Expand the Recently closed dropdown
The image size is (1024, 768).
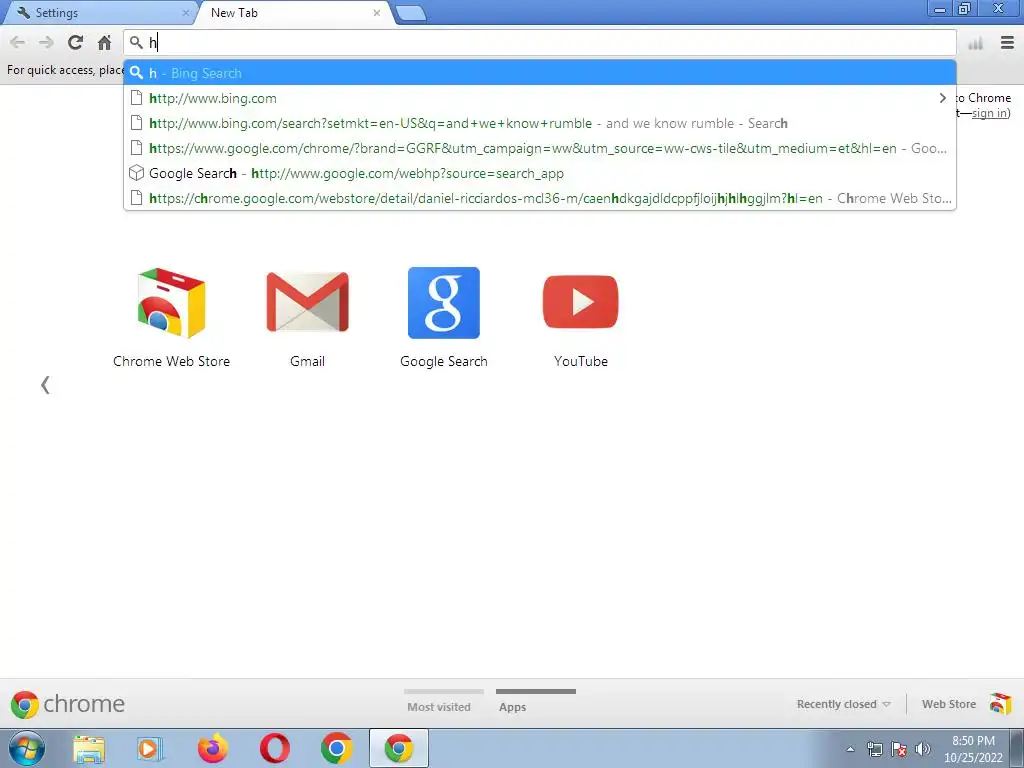click(843, 704)
